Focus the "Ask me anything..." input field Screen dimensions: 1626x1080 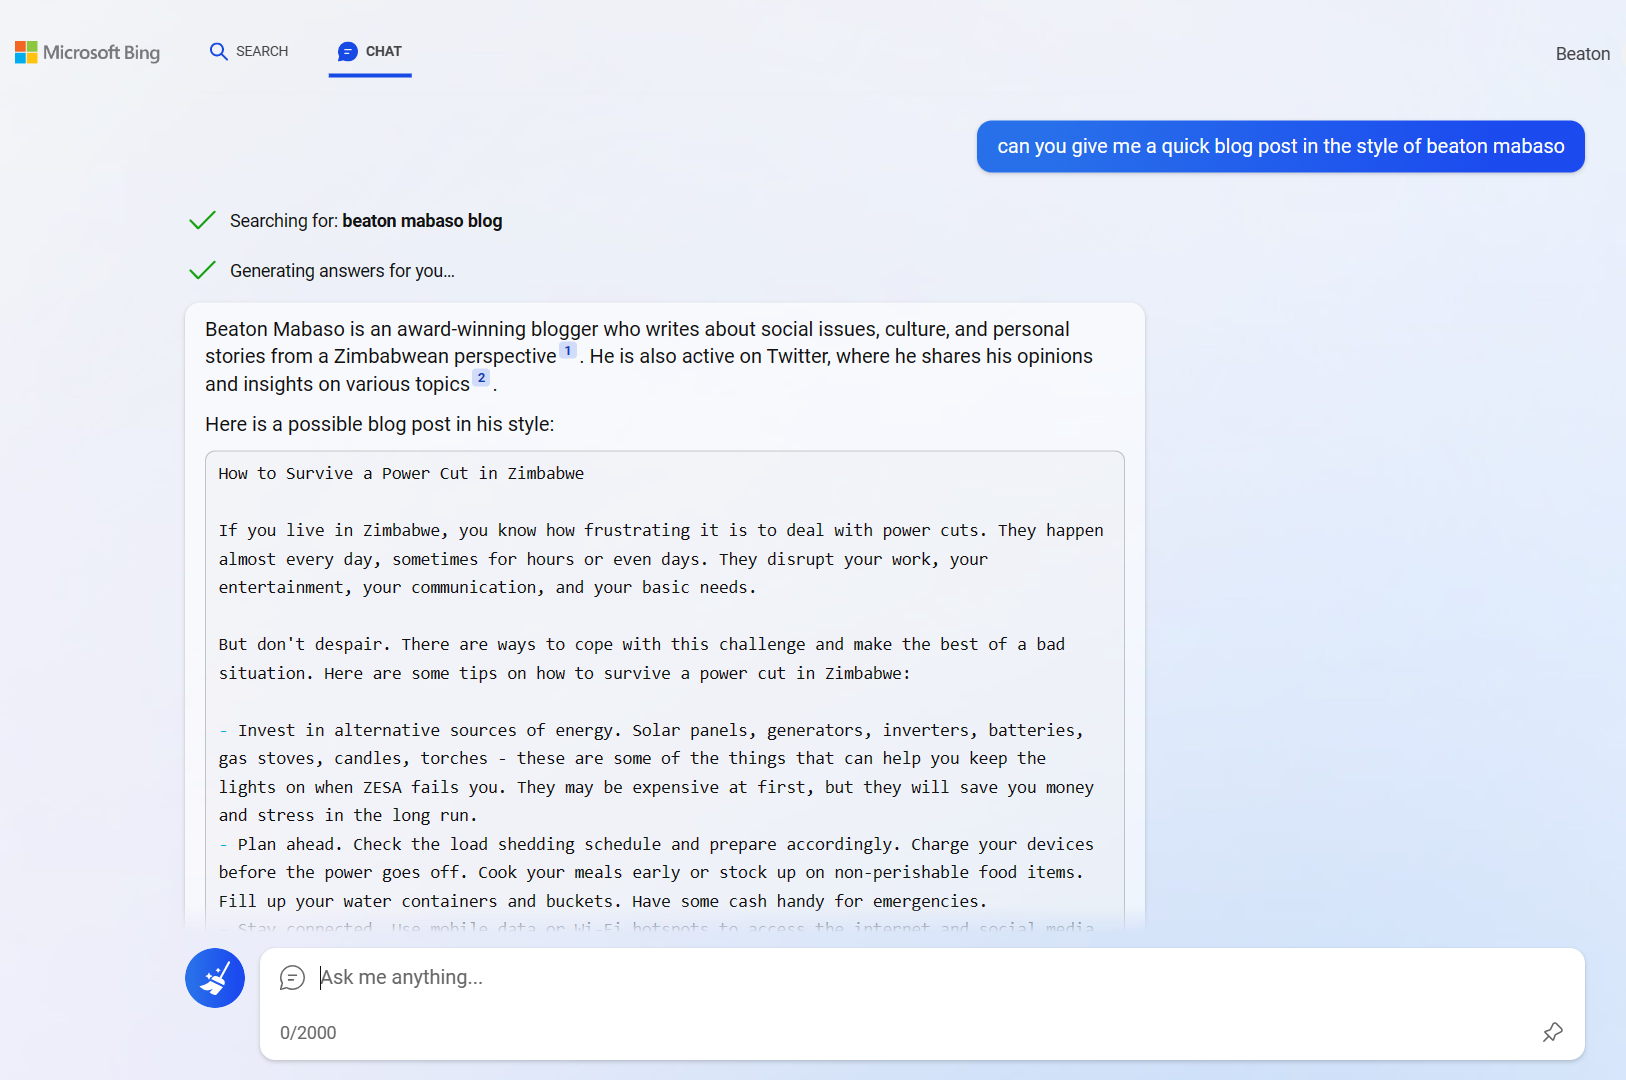pos(900,978)
